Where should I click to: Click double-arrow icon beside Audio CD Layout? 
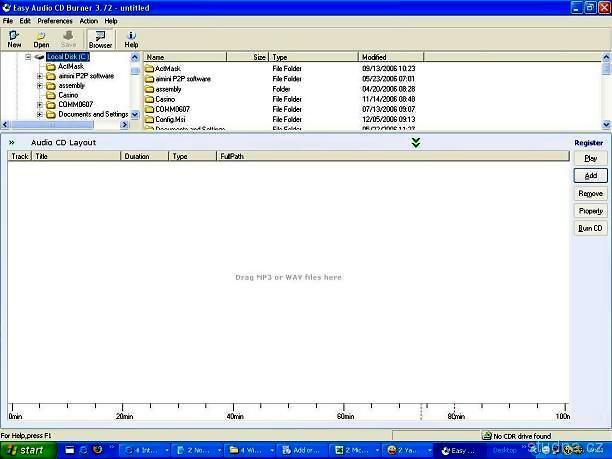pos(12,143)
